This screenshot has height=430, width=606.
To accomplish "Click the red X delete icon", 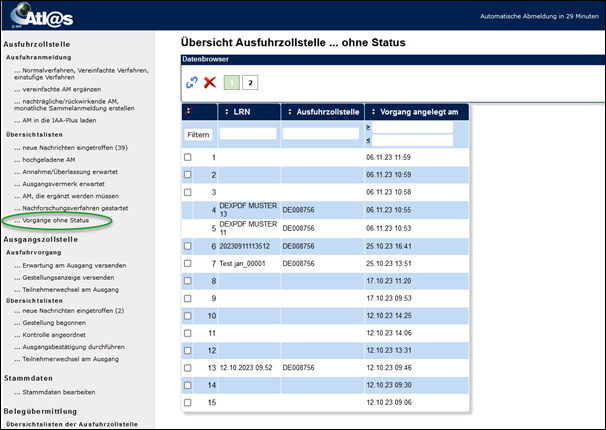I will tap(209, 82).
